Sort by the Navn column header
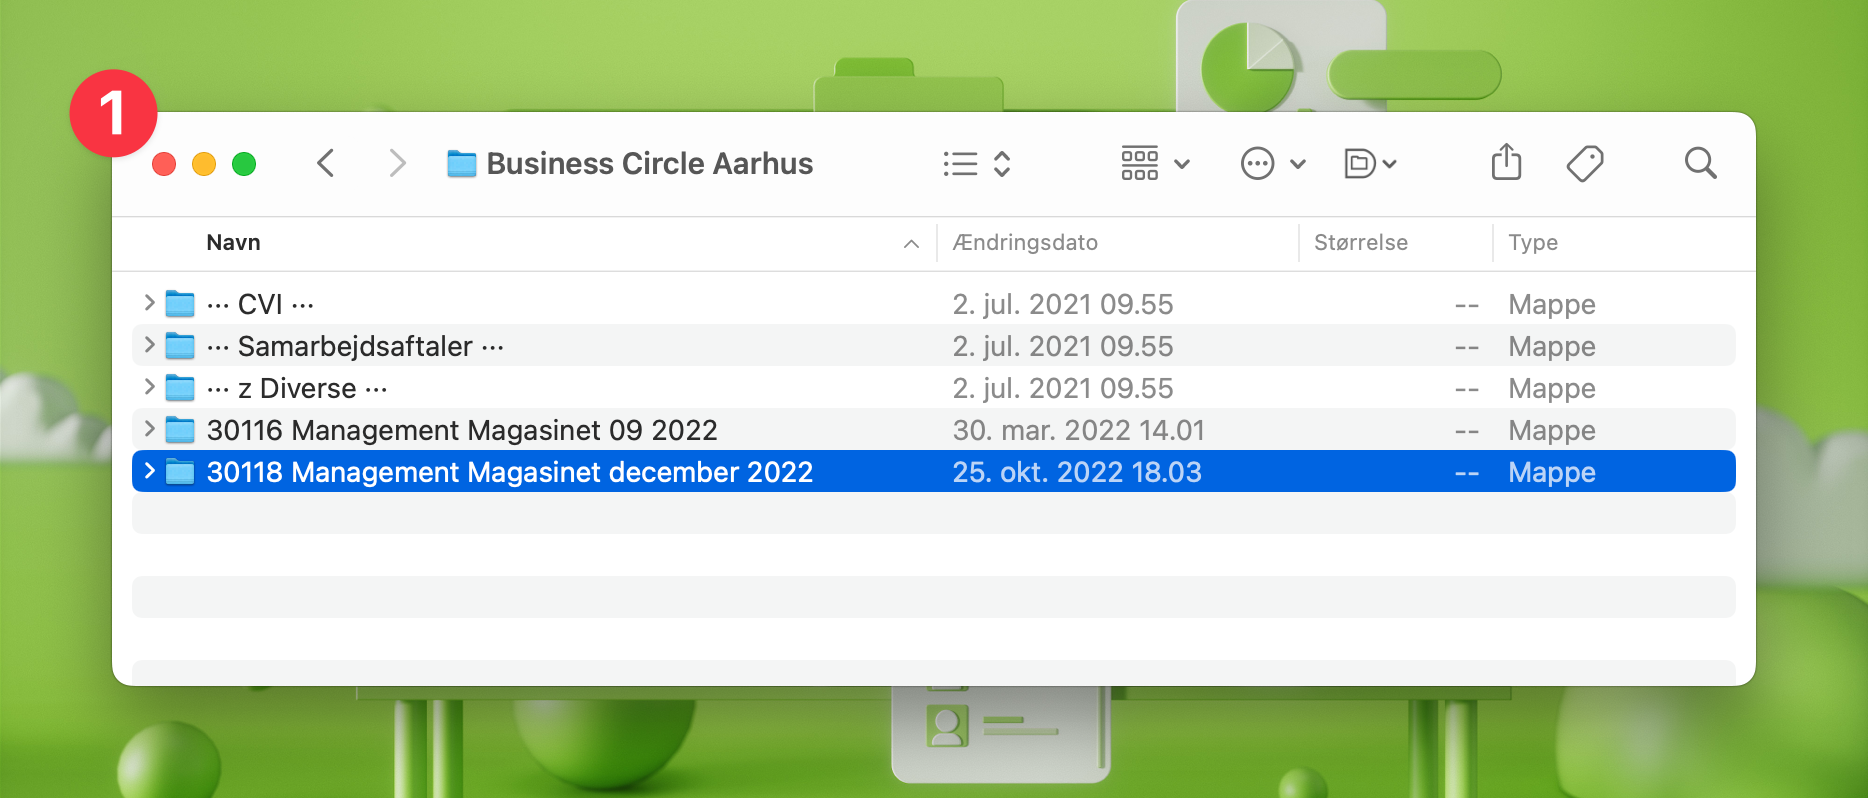1868x798 pixels. coord(234,243)
